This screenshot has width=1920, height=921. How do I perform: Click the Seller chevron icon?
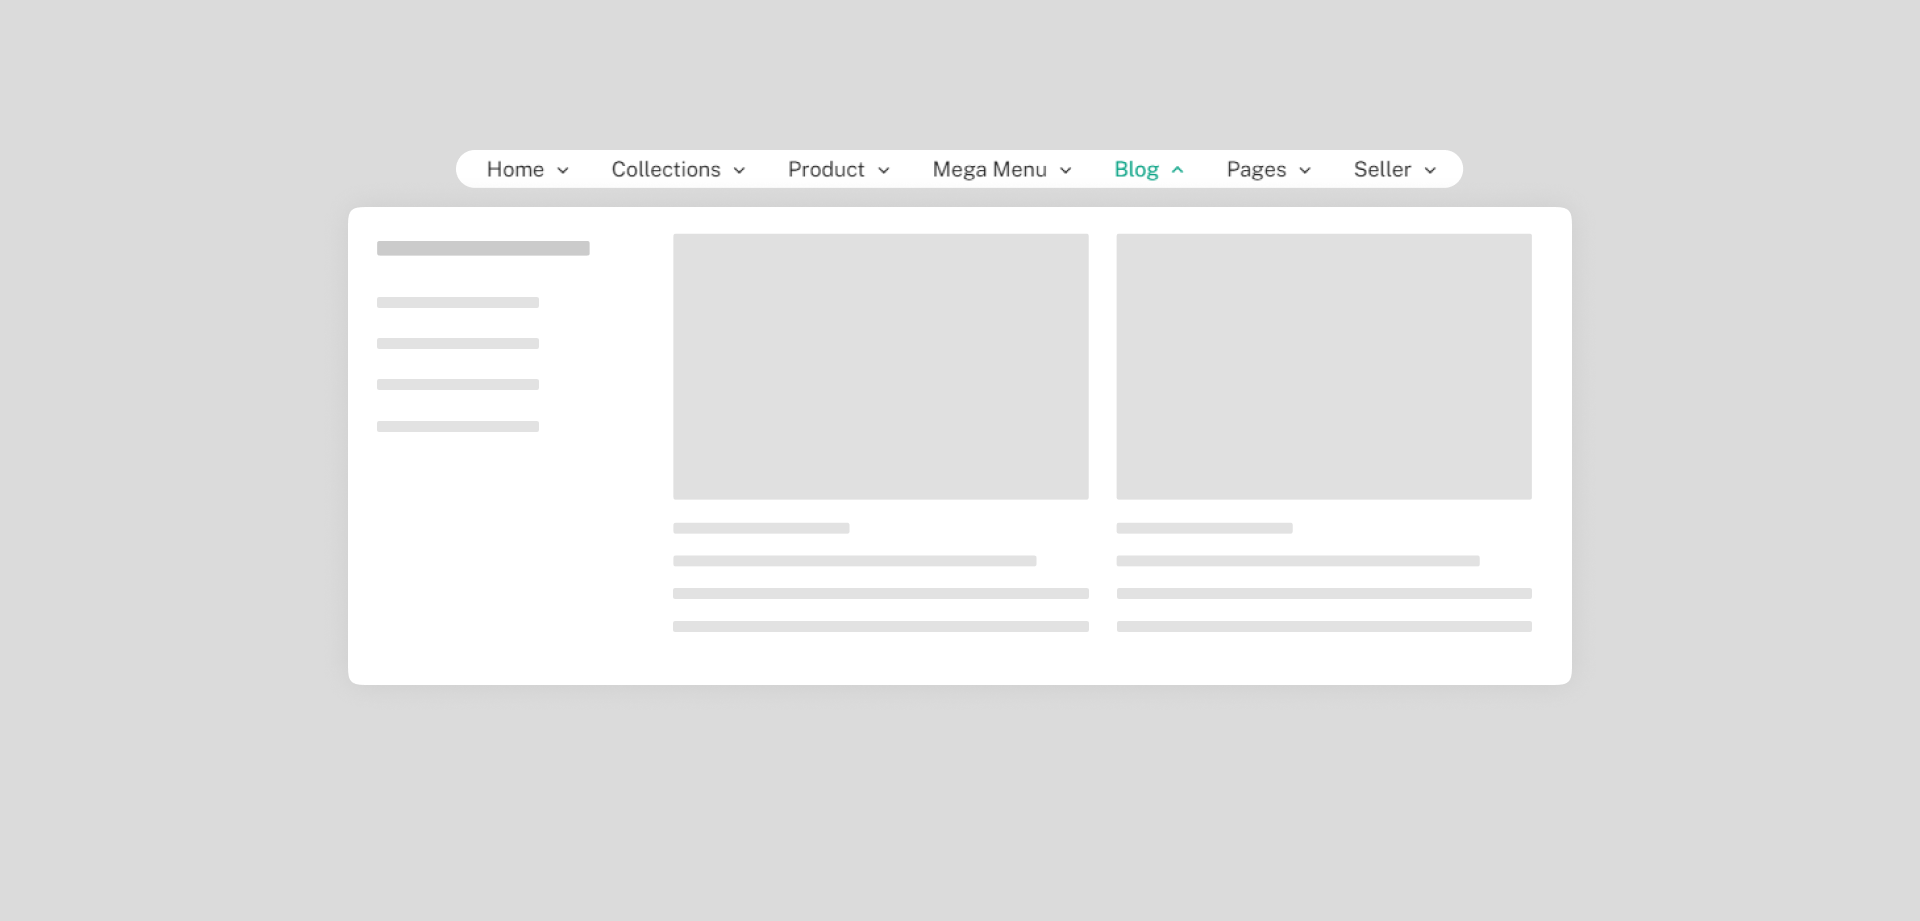pos(1430,171)
